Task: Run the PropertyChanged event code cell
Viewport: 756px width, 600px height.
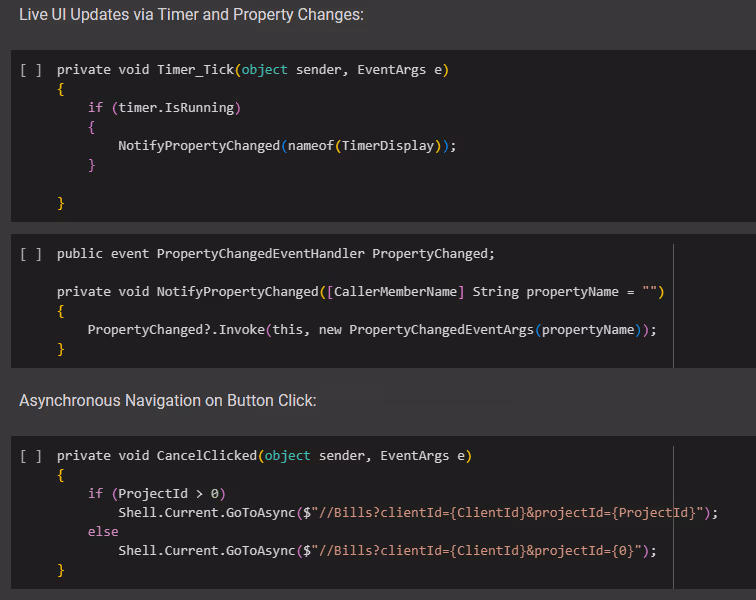Action: click(31, 254)
